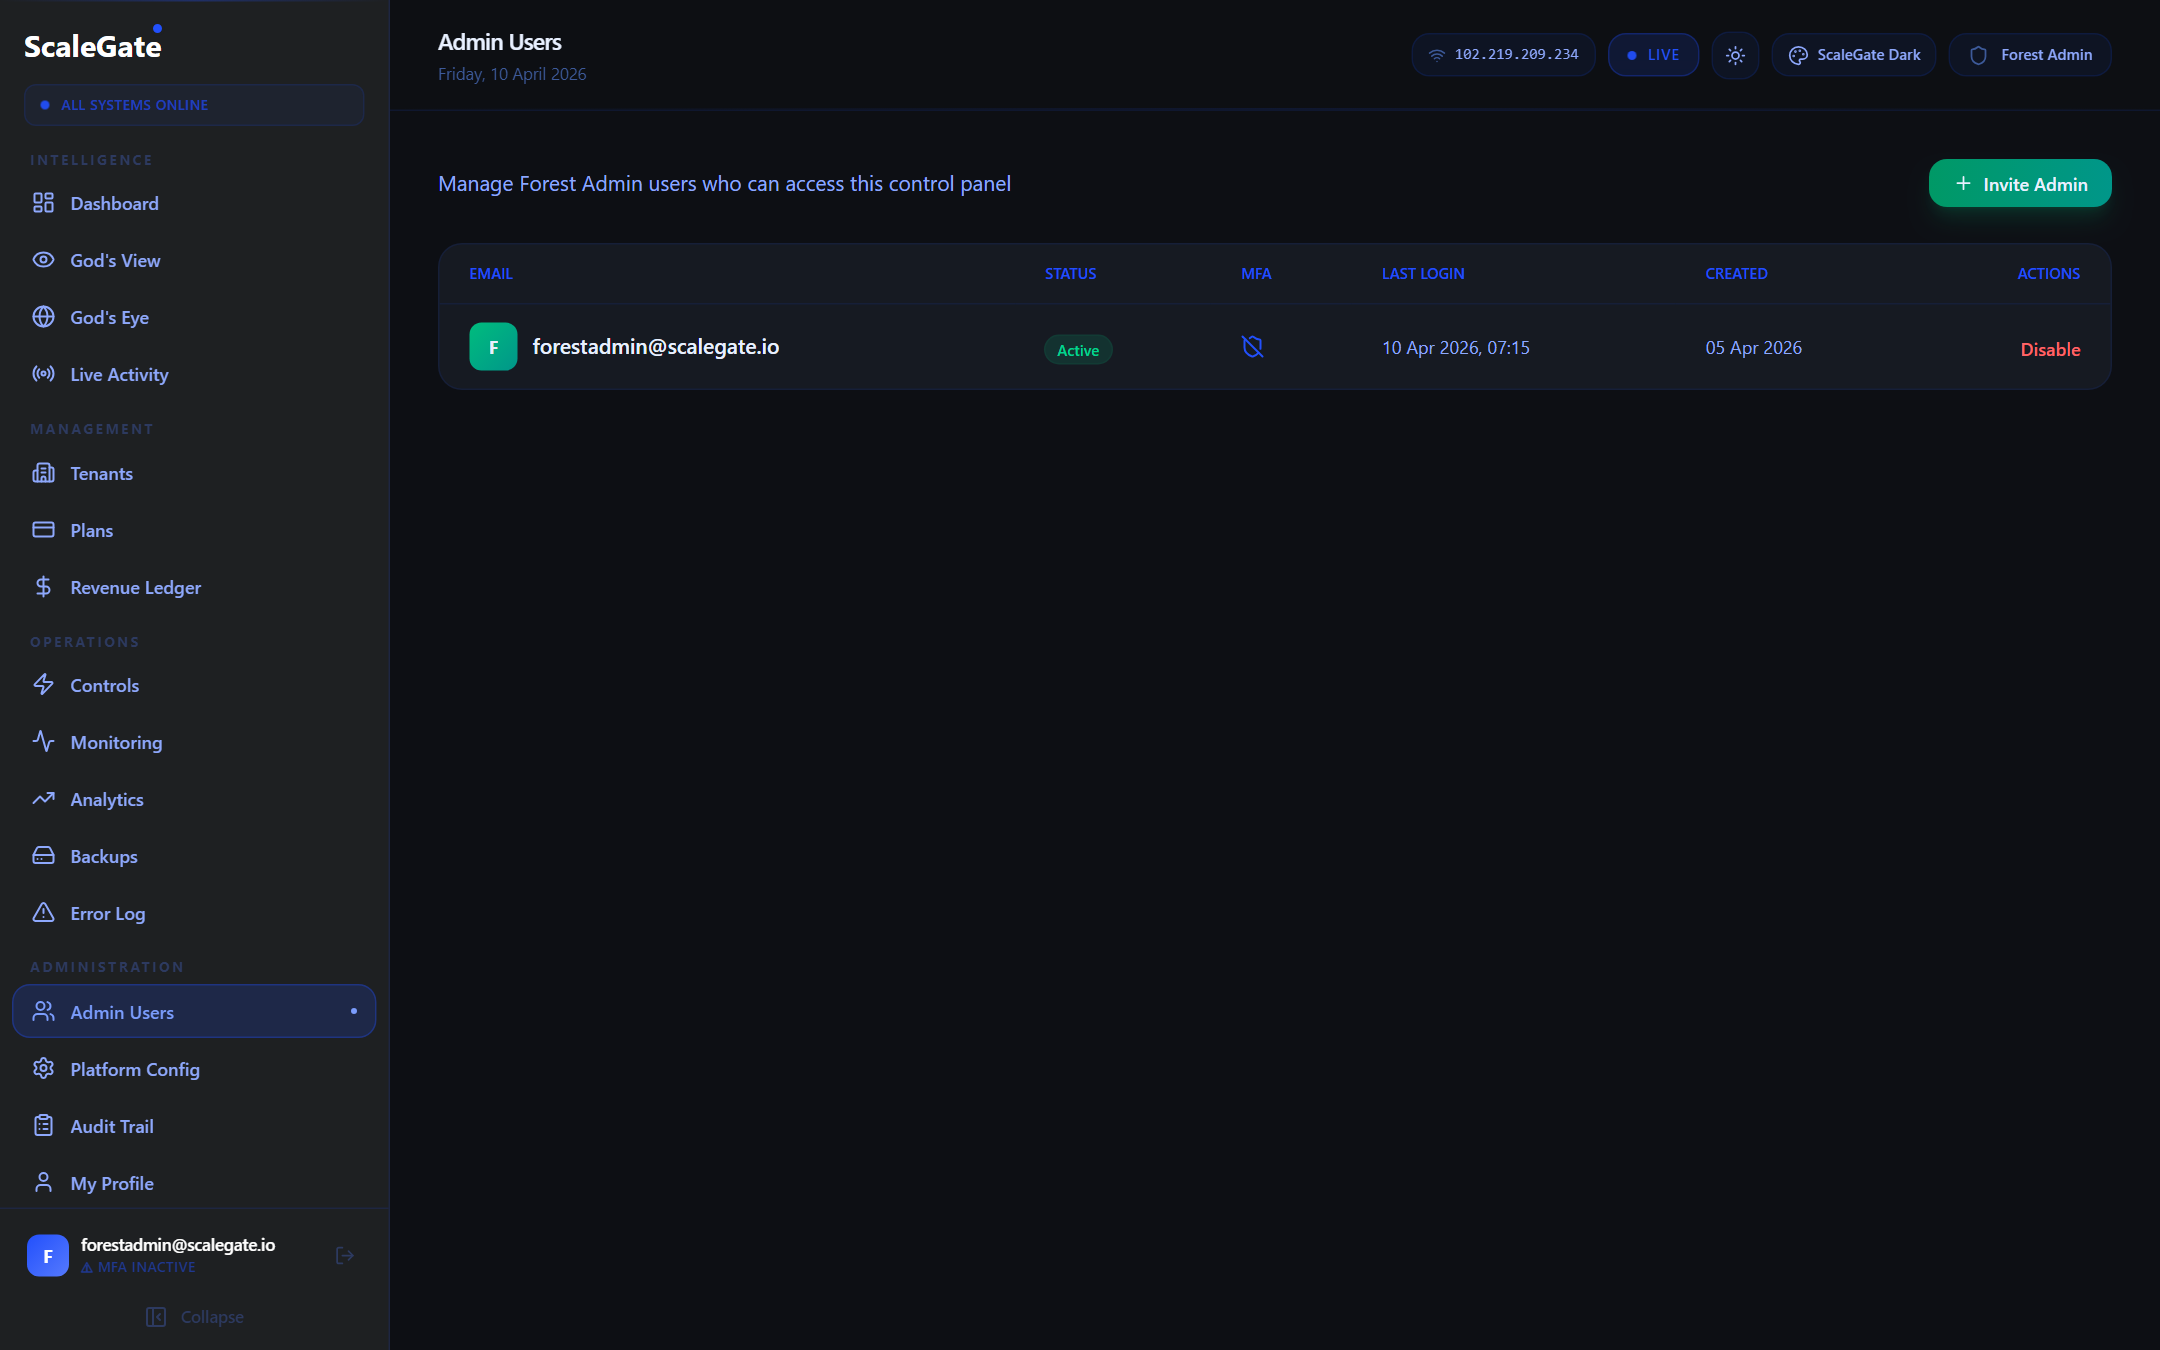2160x1350 pixels.
Task: Click the Live Activity broadcast icon
Action: click(x=43, y=374)
